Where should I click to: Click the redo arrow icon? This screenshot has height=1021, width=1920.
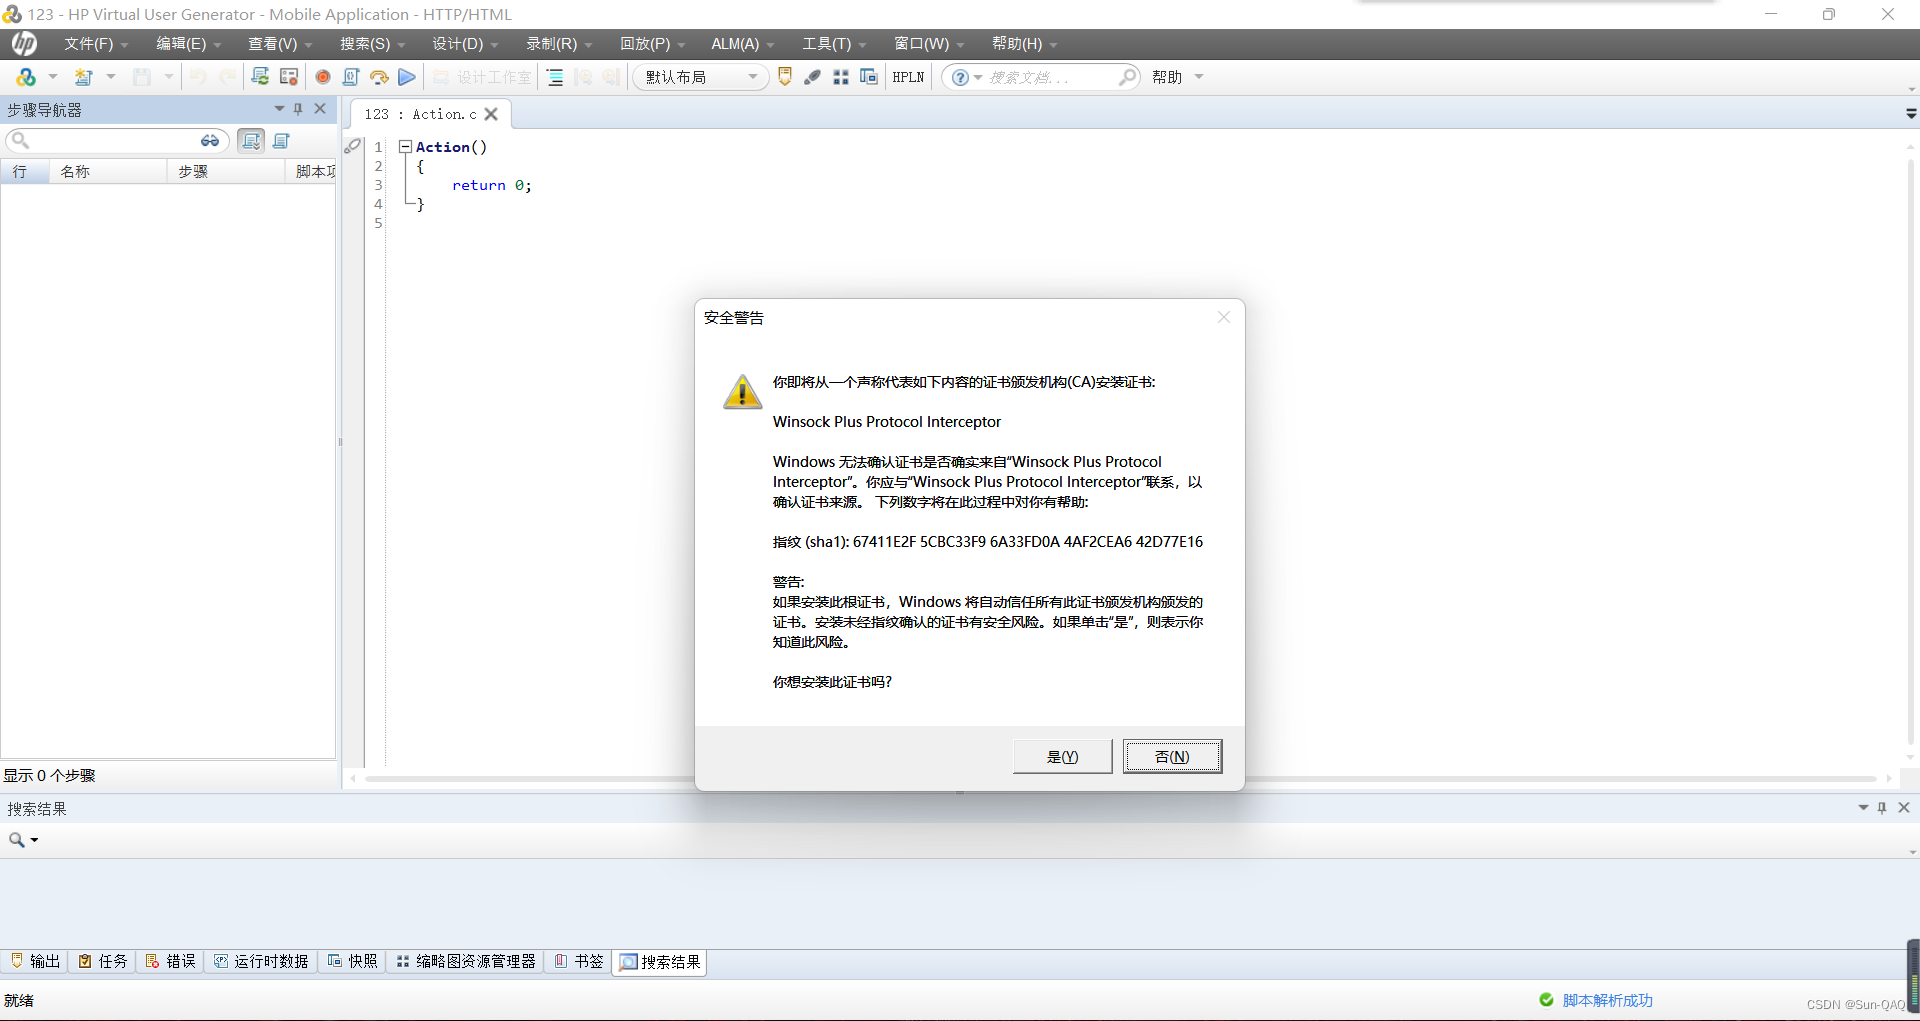point(228,77)
